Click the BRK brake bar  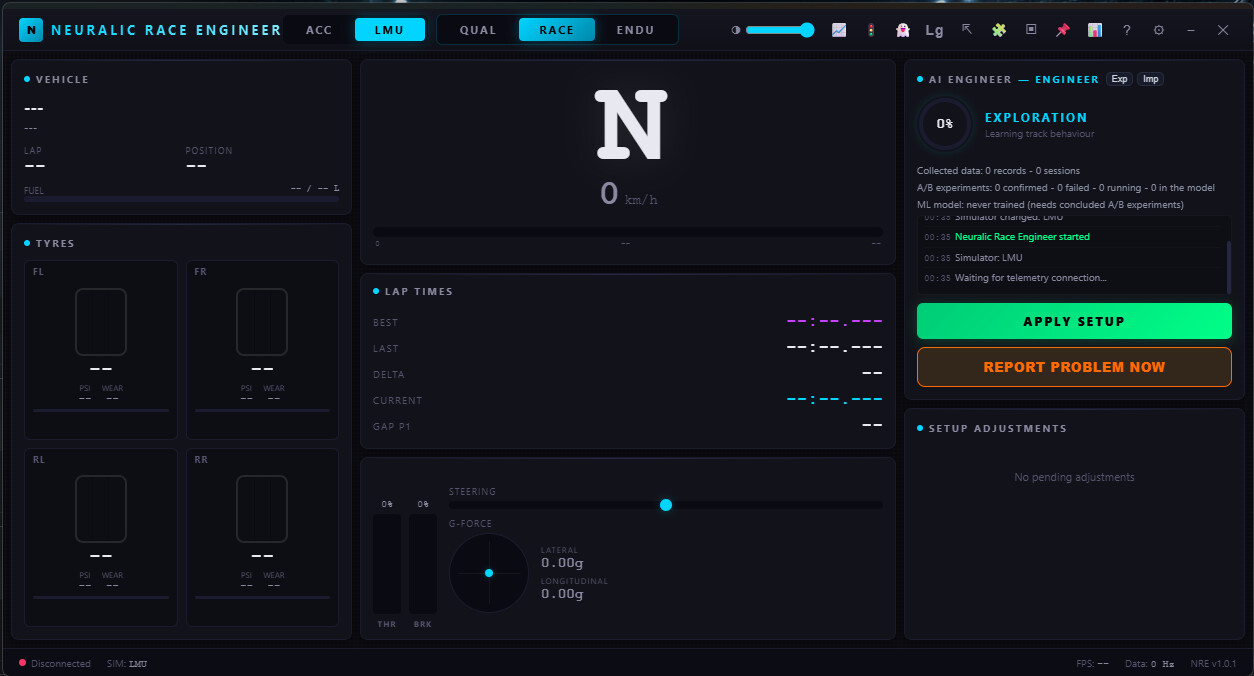(x=423, y=564)
